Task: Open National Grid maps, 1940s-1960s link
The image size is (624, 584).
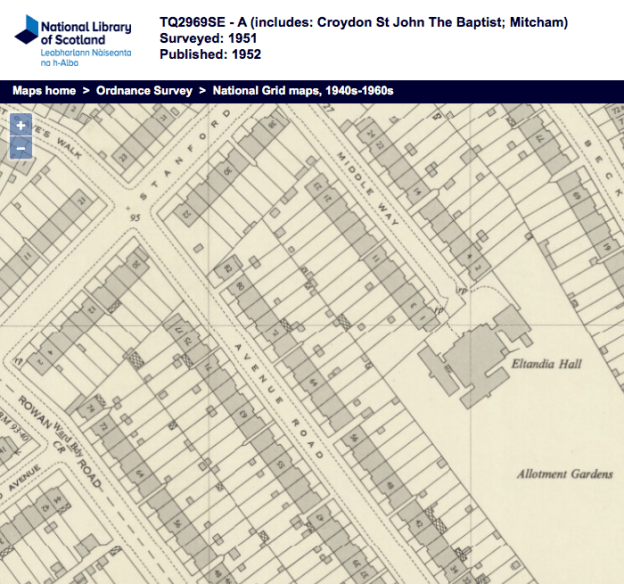Action: (303, 91)
